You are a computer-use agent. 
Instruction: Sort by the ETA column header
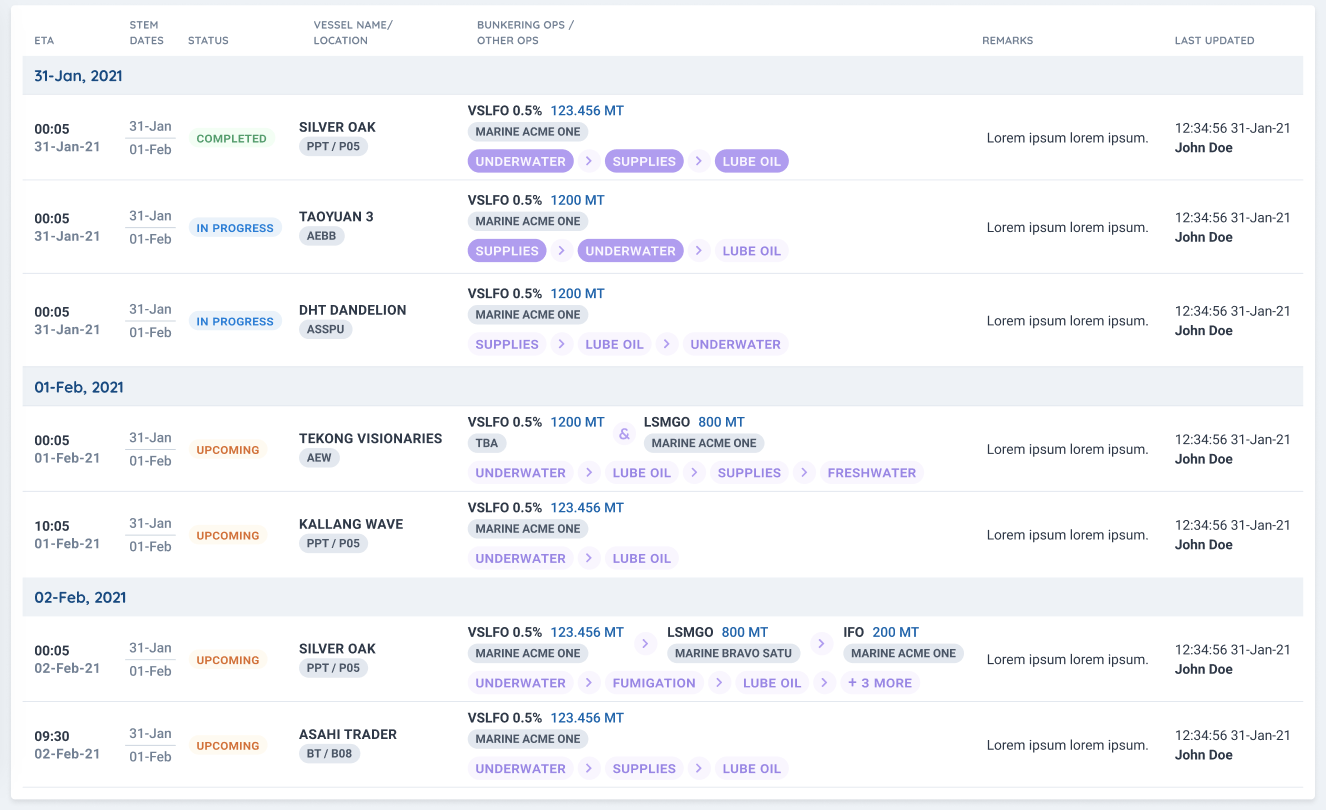[x=44, y=41]
